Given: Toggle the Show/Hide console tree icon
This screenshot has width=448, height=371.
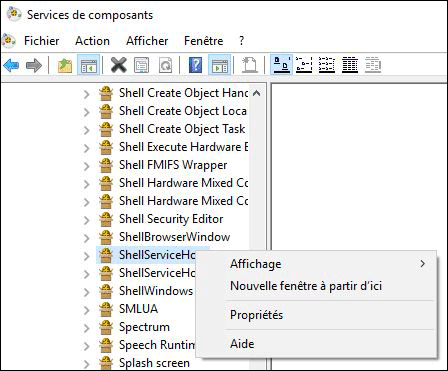Looking at the screenshot, I should (88, 65).
